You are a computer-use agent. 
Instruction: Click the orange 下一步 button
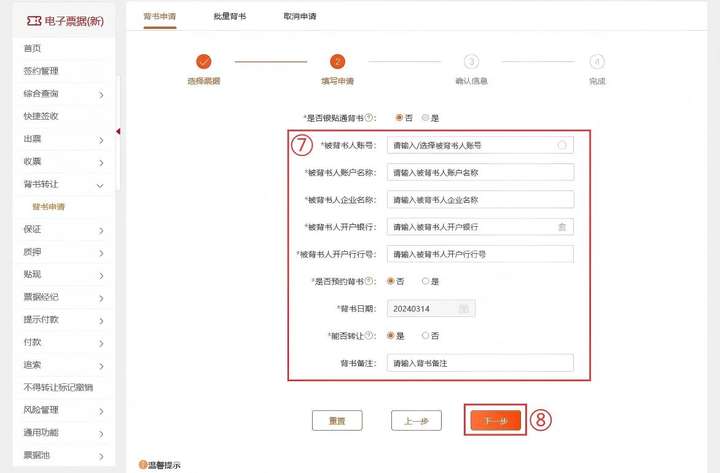tap(495, 421)
